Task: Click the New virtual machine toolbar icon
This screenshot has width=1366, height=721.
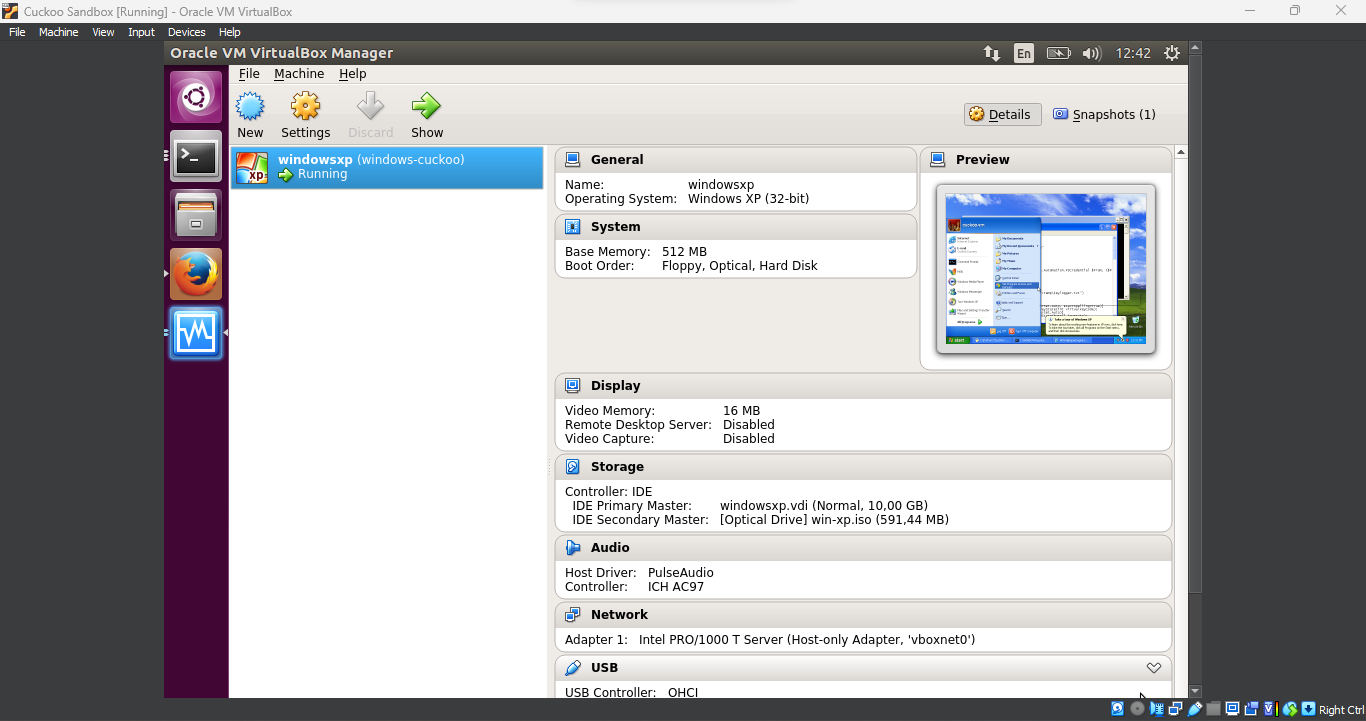Action: pos(250,106)
